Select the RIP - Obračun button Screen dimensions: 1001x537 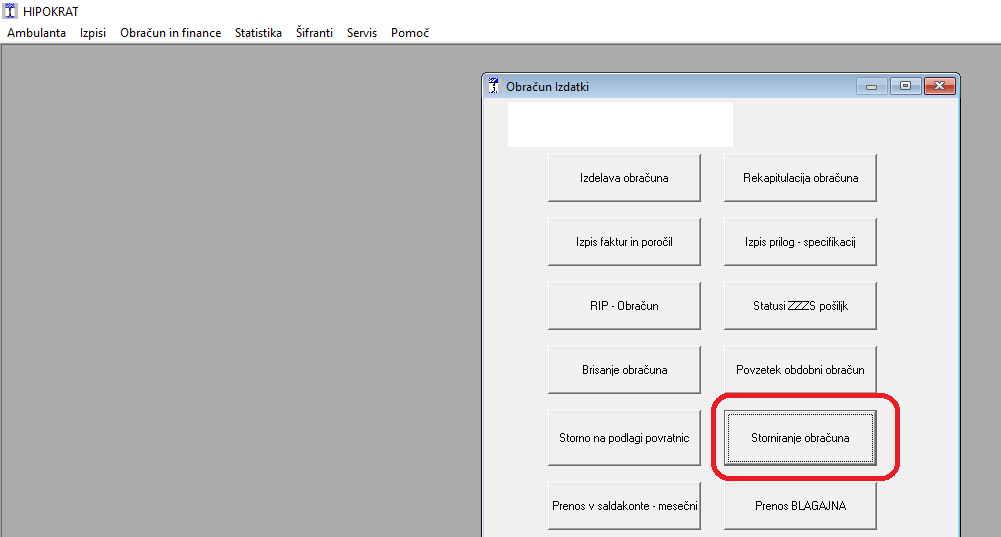[x=624, y=306]
